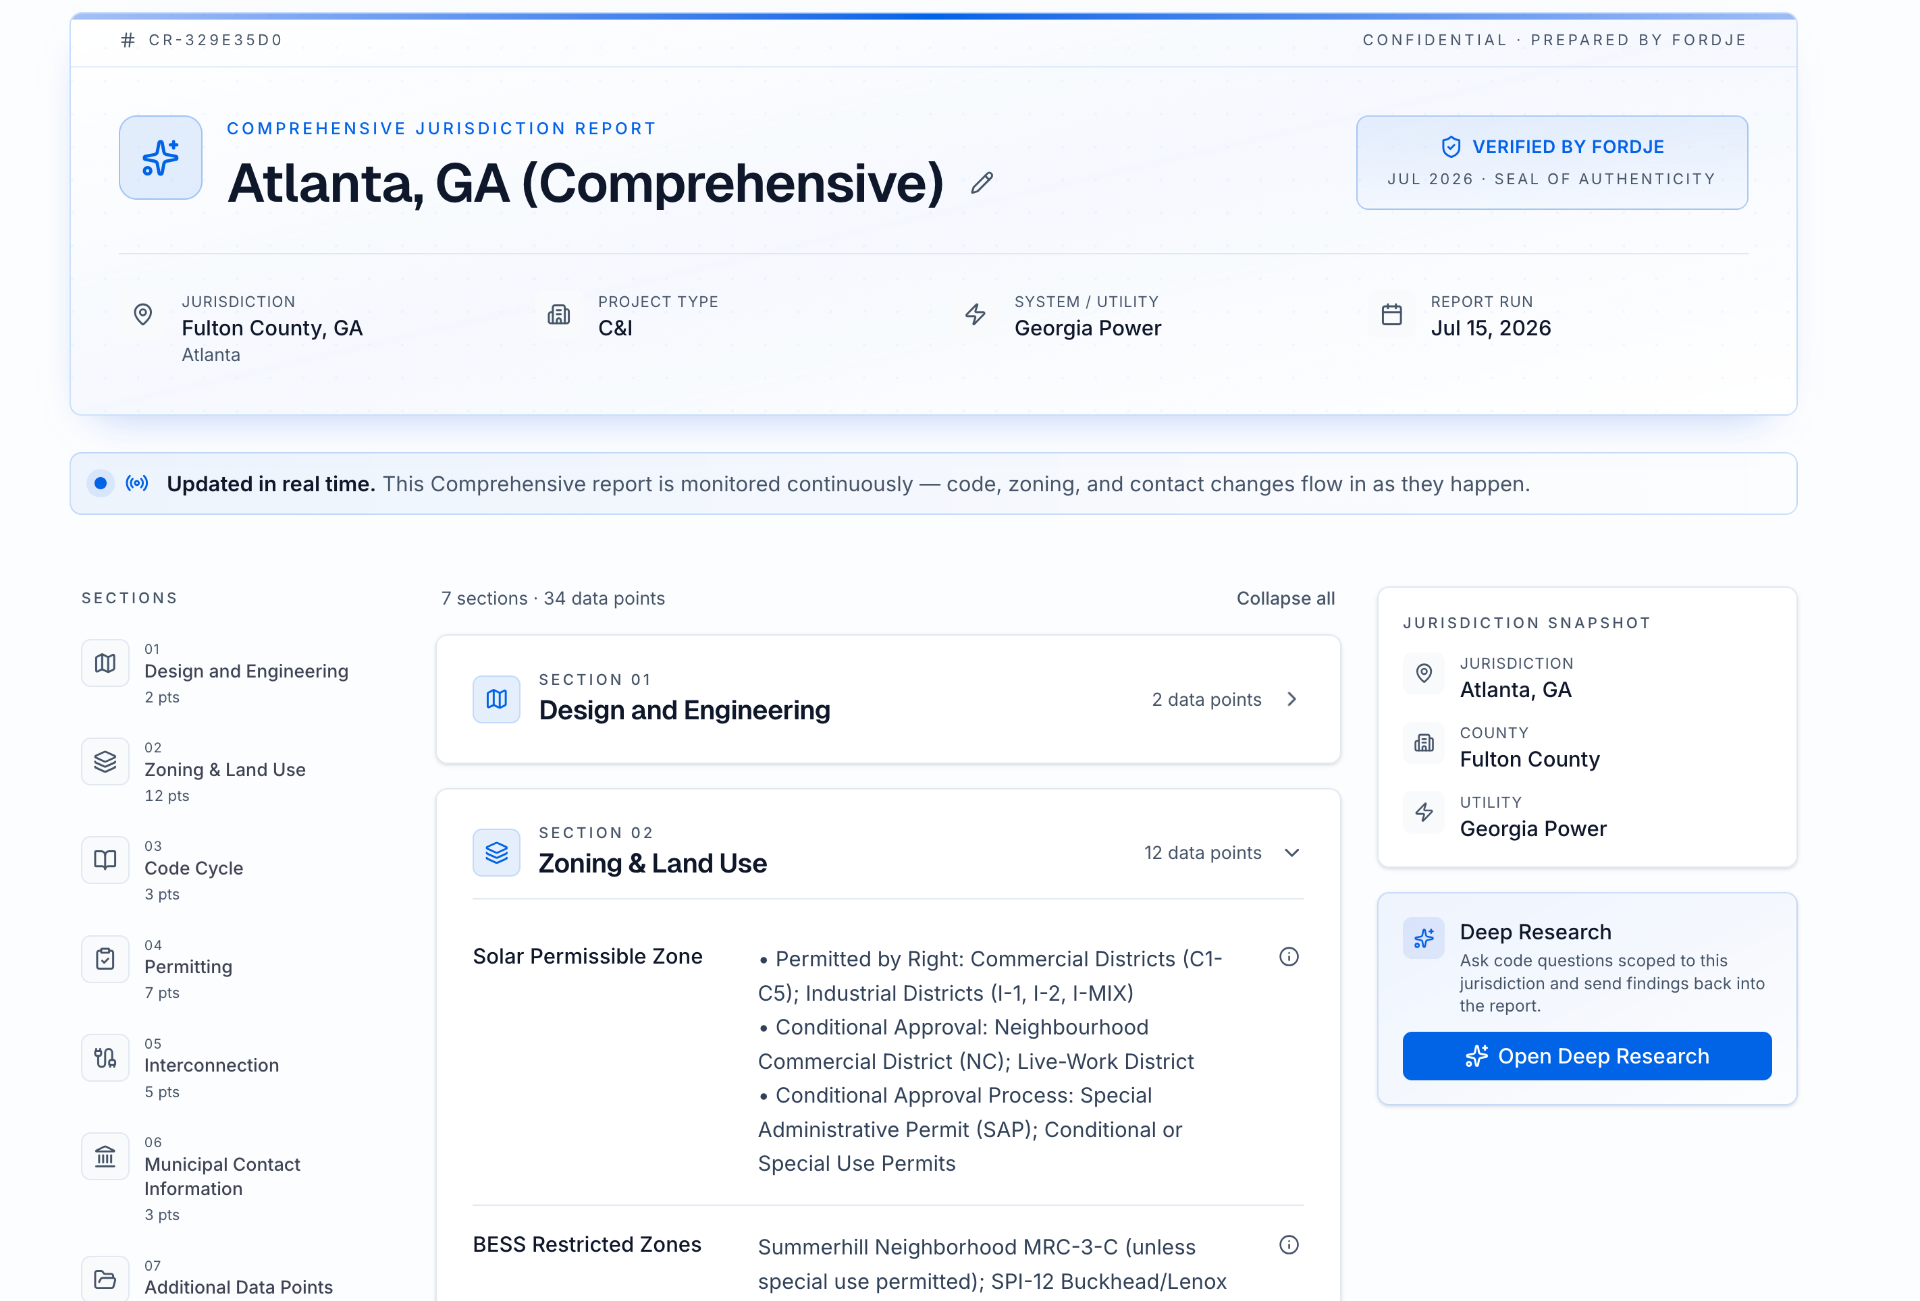Collapse Section 02 with its down chevron
The height and width of the screenshot is (1301, 1920).
1292,853
